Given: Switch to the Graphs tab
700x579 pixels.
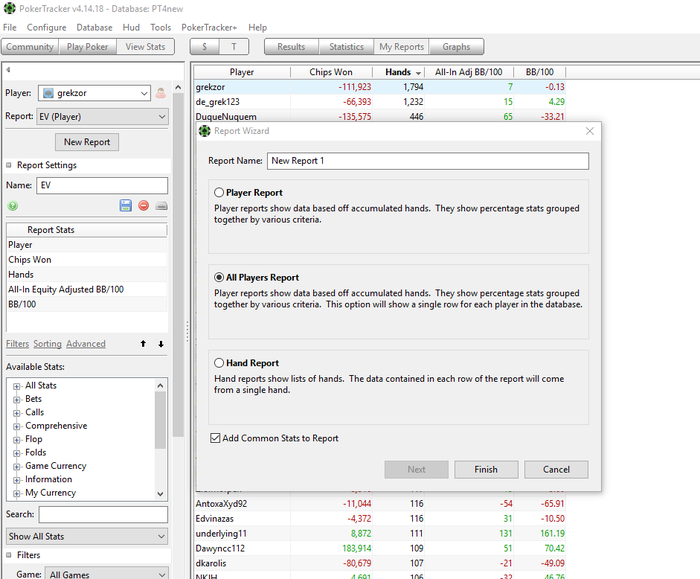Looking at the screenshot, I should 456,46.
